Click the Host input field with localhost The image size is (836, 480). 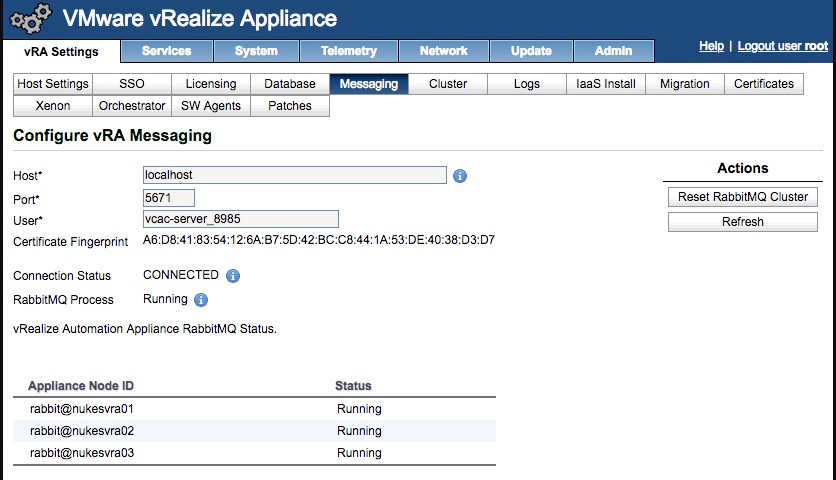tap(295, 175)
